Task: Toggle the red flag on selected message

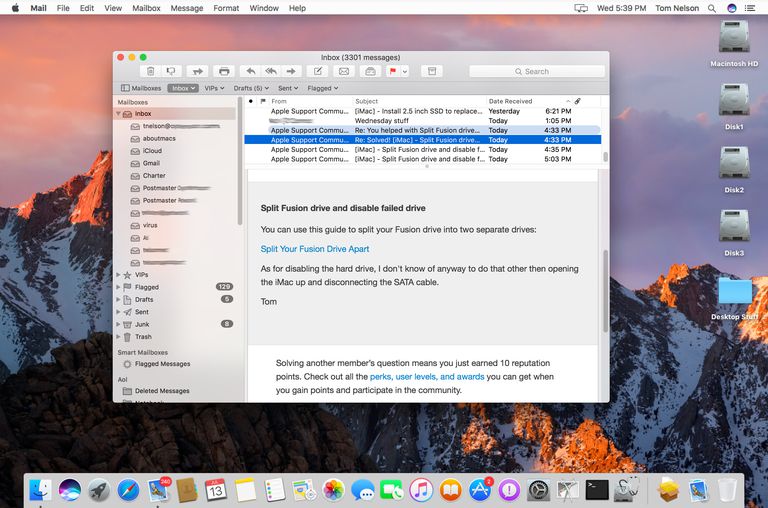Action: (x=394, y=71)
